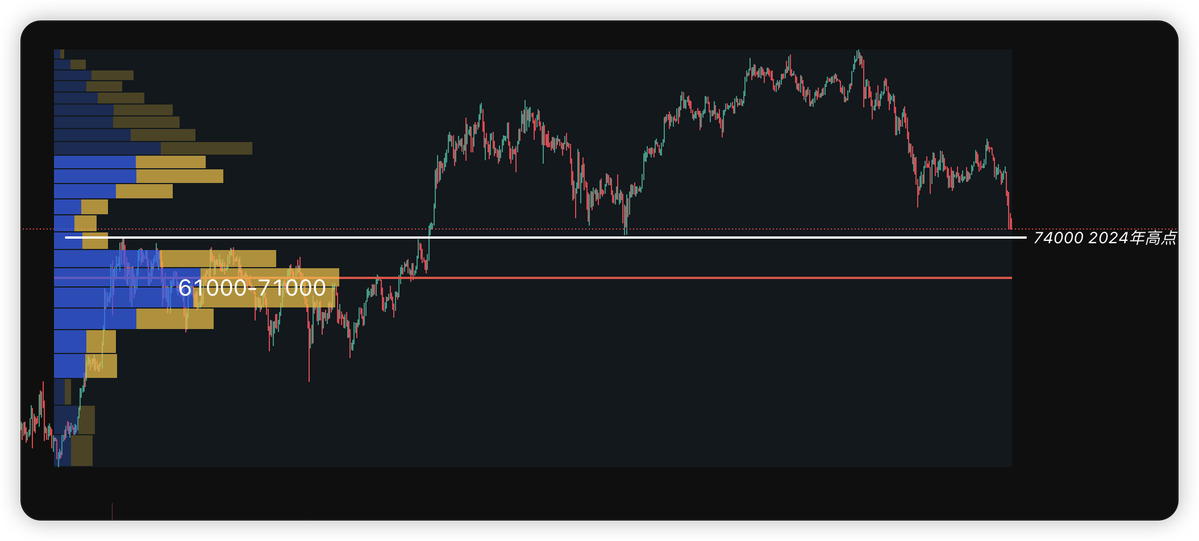Select the solid red horizontal line

pyautogui.click(x=700, y=277)
